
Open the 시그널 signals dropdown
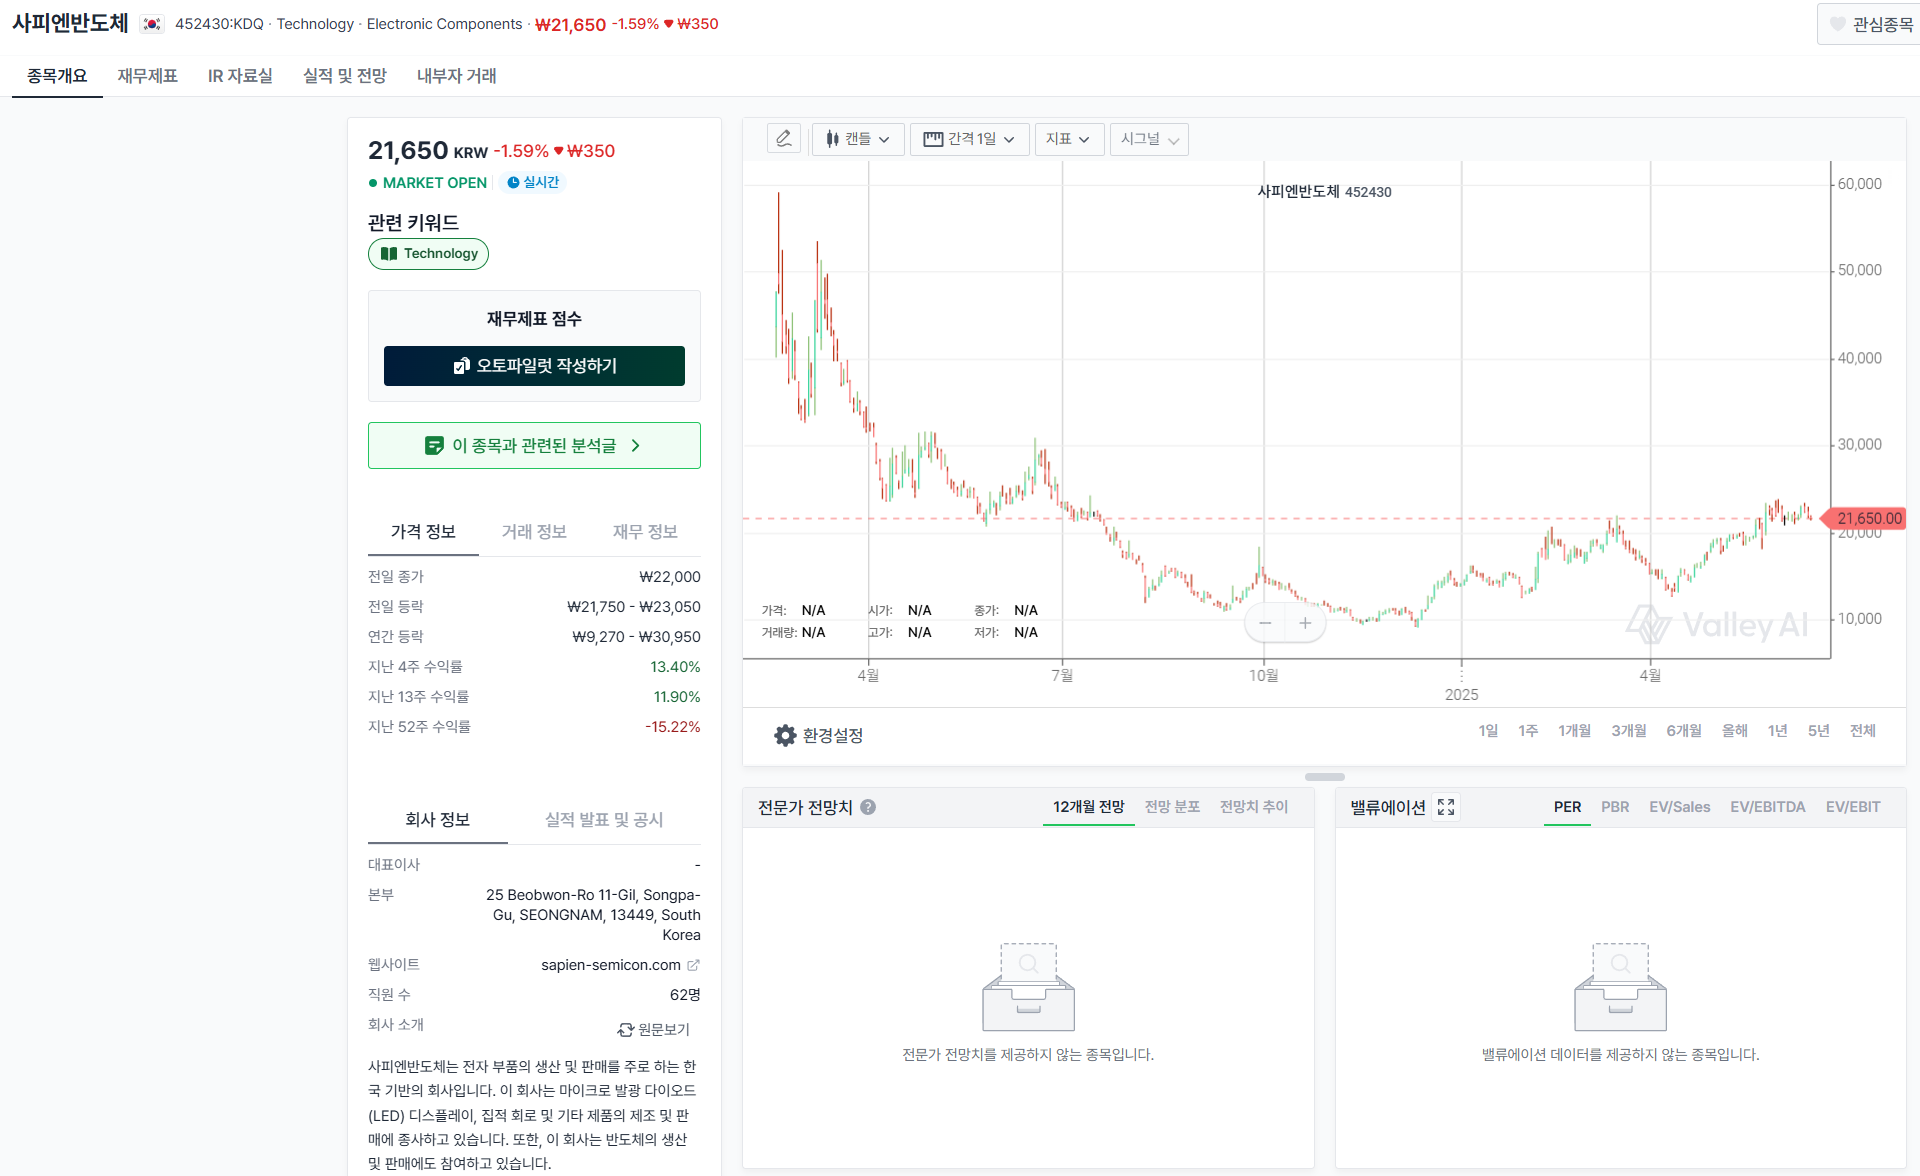[x=1149, y=139]
